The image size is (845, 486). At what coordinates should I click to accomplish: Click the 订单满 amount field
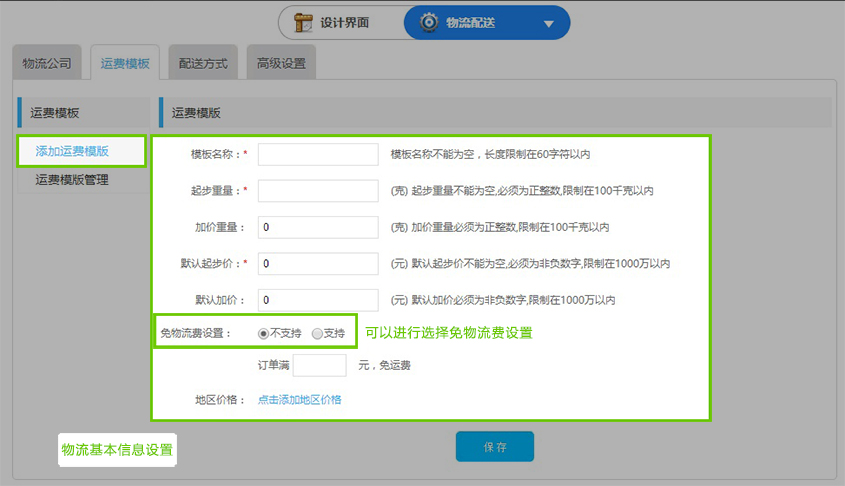319,365
